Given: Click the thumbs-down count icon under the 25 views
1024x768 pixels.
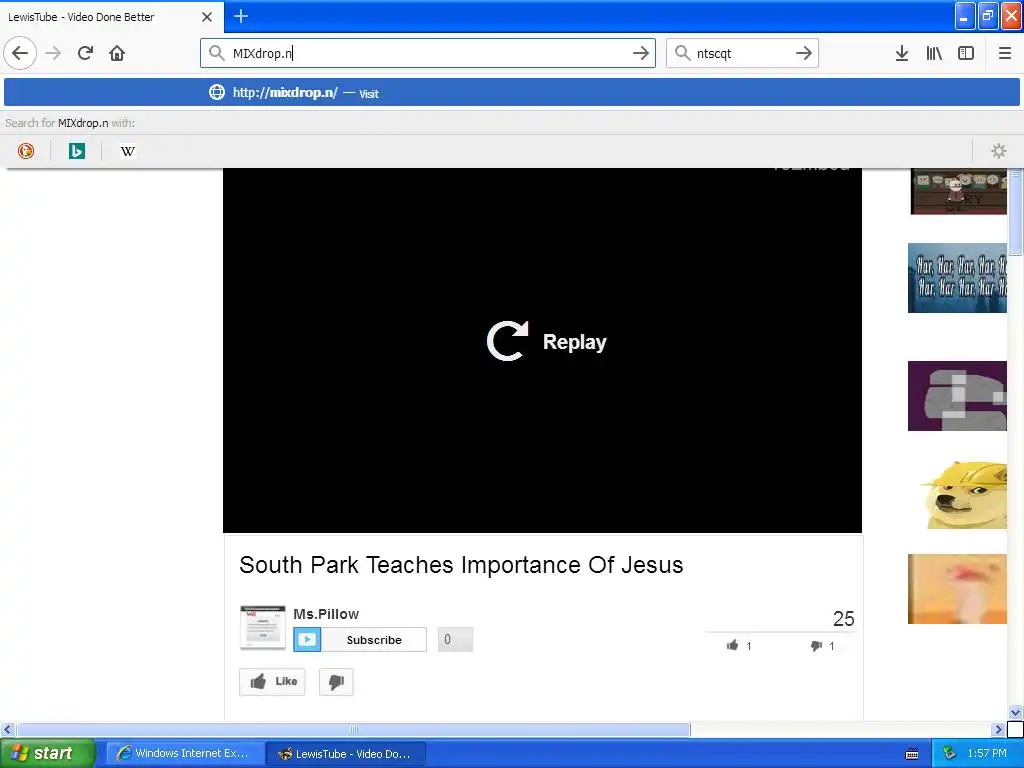Looking at the screenshot, I should (816, 646).
